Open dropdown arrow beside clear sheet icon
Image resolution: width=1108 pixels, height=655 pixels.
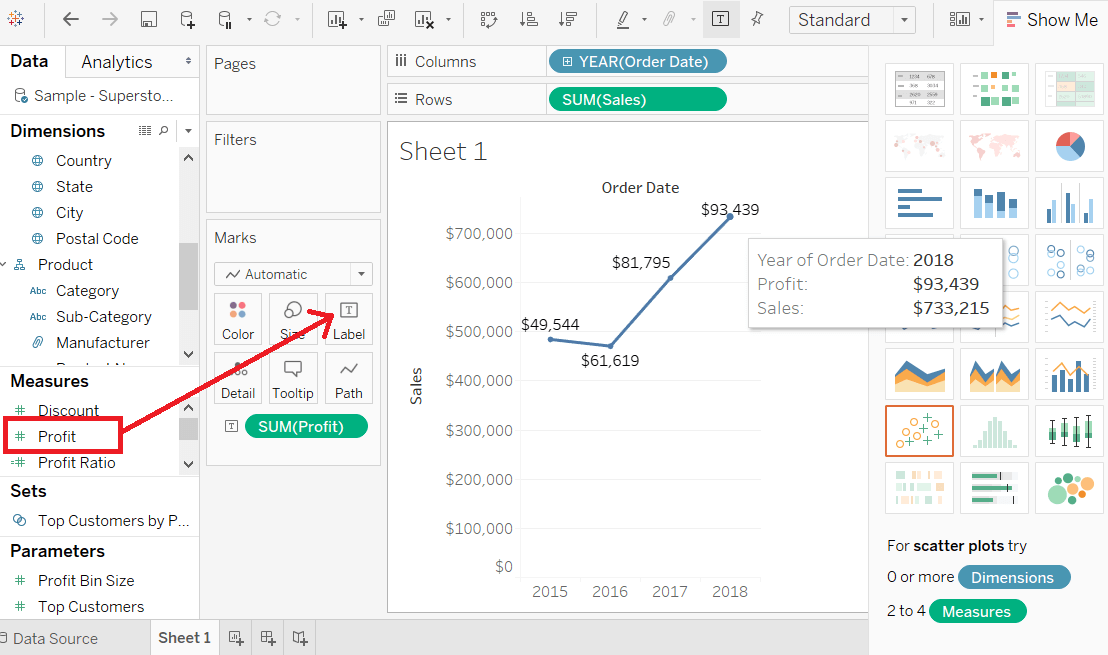[448, 20]
